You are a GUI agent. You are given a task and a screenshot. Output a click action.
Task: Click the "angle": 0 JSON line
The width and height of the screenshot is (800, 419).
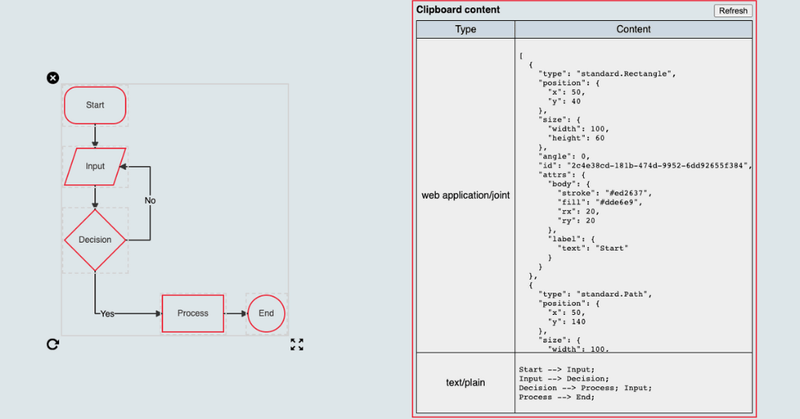(x=564, y=156)
